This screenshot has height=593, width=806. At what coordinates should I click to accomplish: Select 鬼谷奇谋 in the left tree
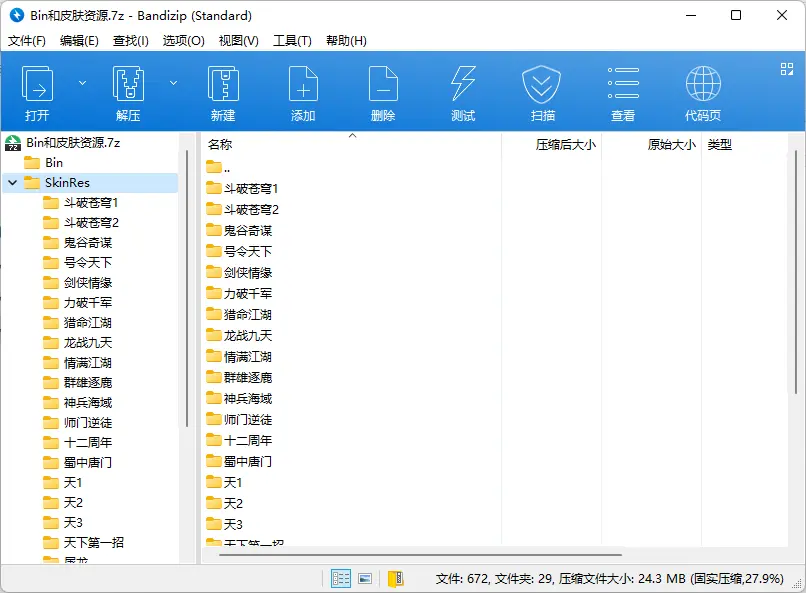point(88,243)
